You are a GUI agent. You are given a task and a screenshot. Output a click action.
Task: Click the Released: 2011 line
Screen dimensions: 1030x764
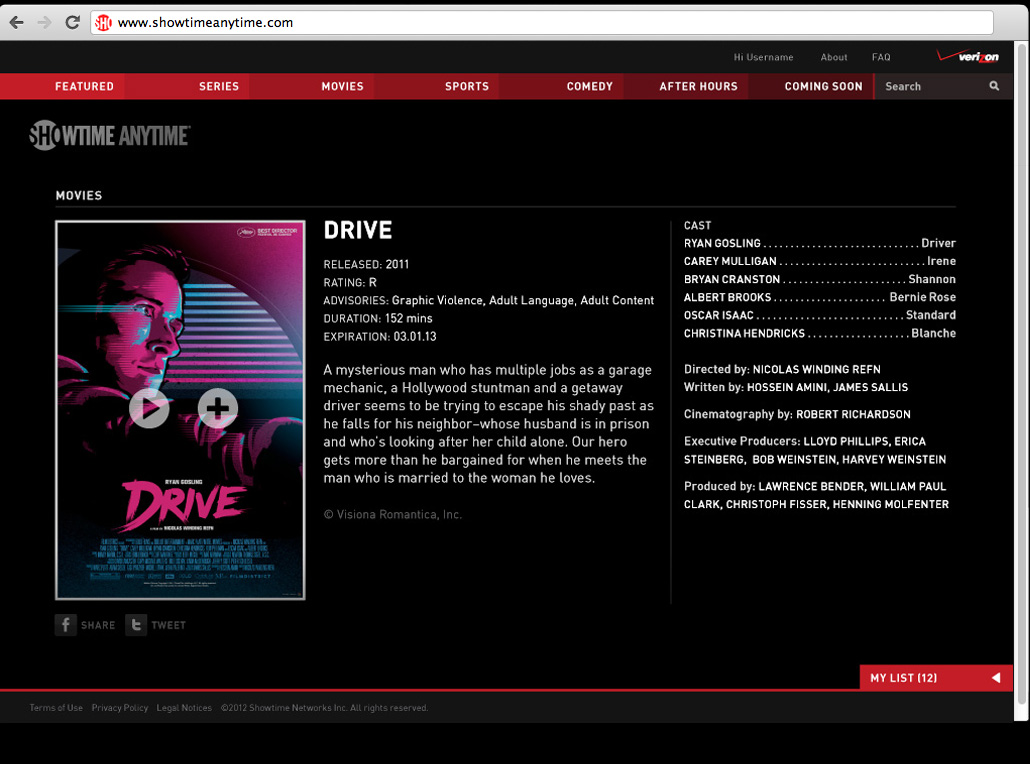click(366, 264)
